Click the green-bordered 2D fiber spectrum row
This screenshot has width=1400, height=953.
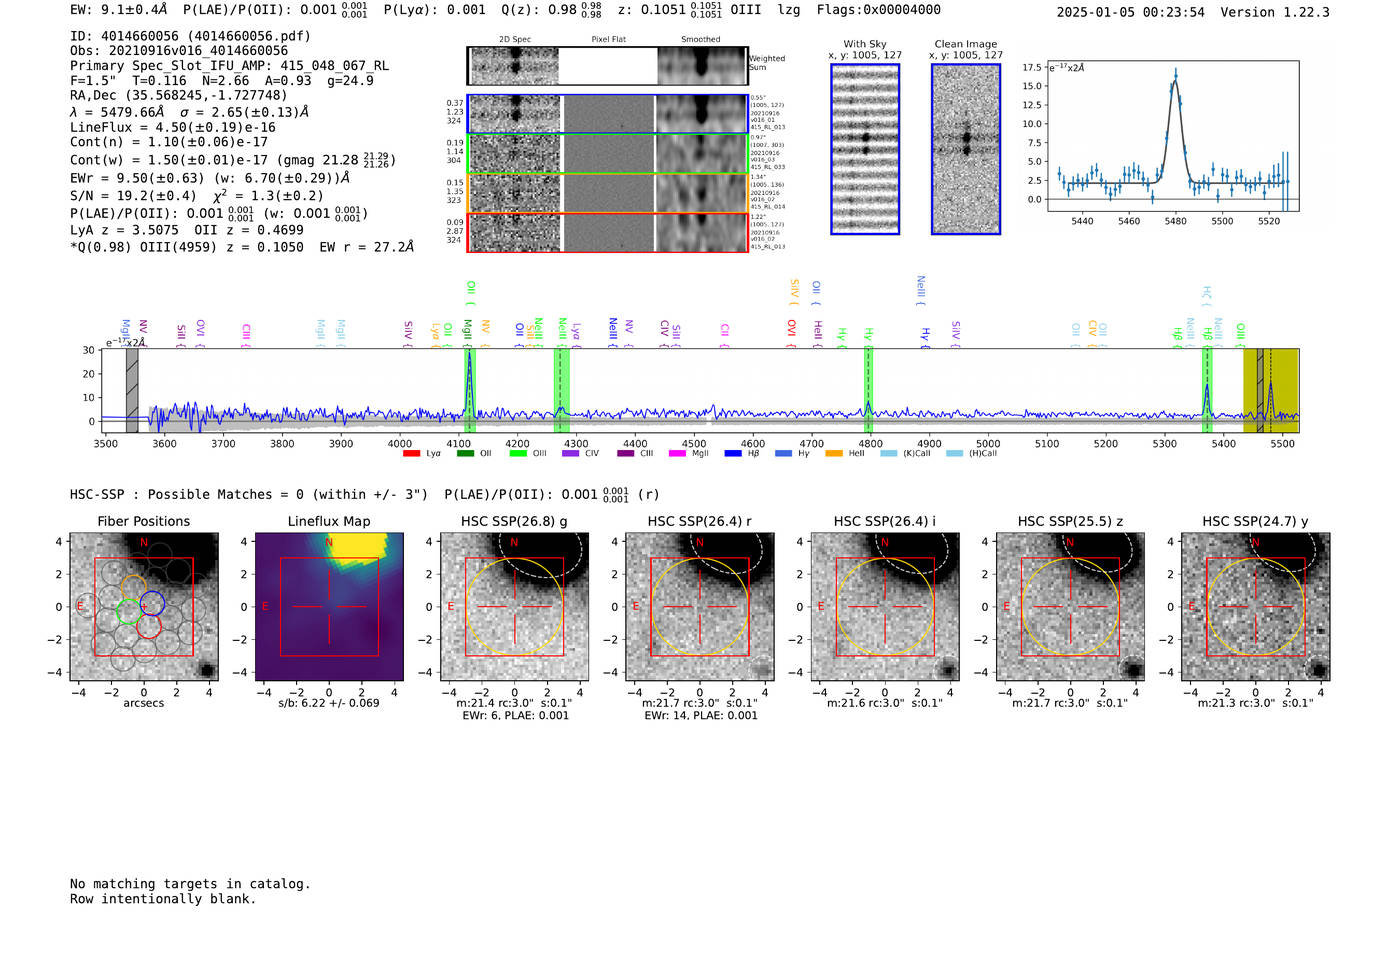[608, 153]
